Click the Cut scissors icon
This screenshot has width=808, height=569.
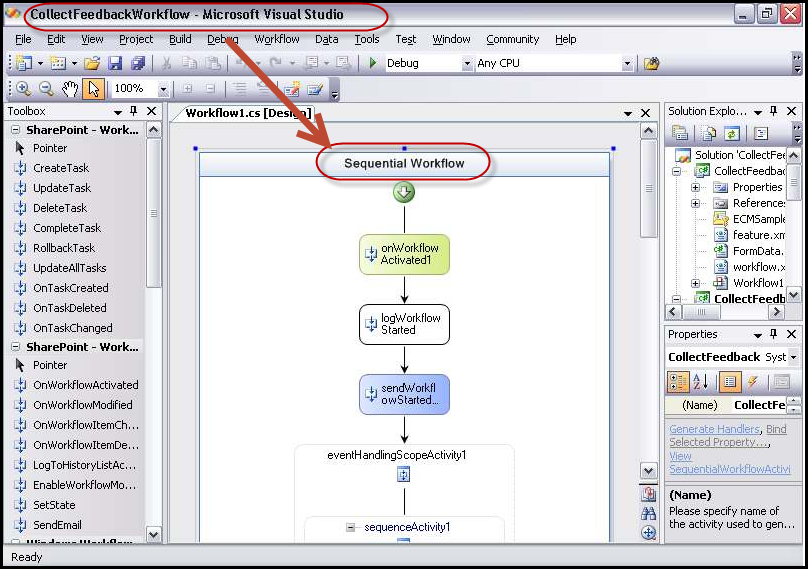[x=166, y=63]
